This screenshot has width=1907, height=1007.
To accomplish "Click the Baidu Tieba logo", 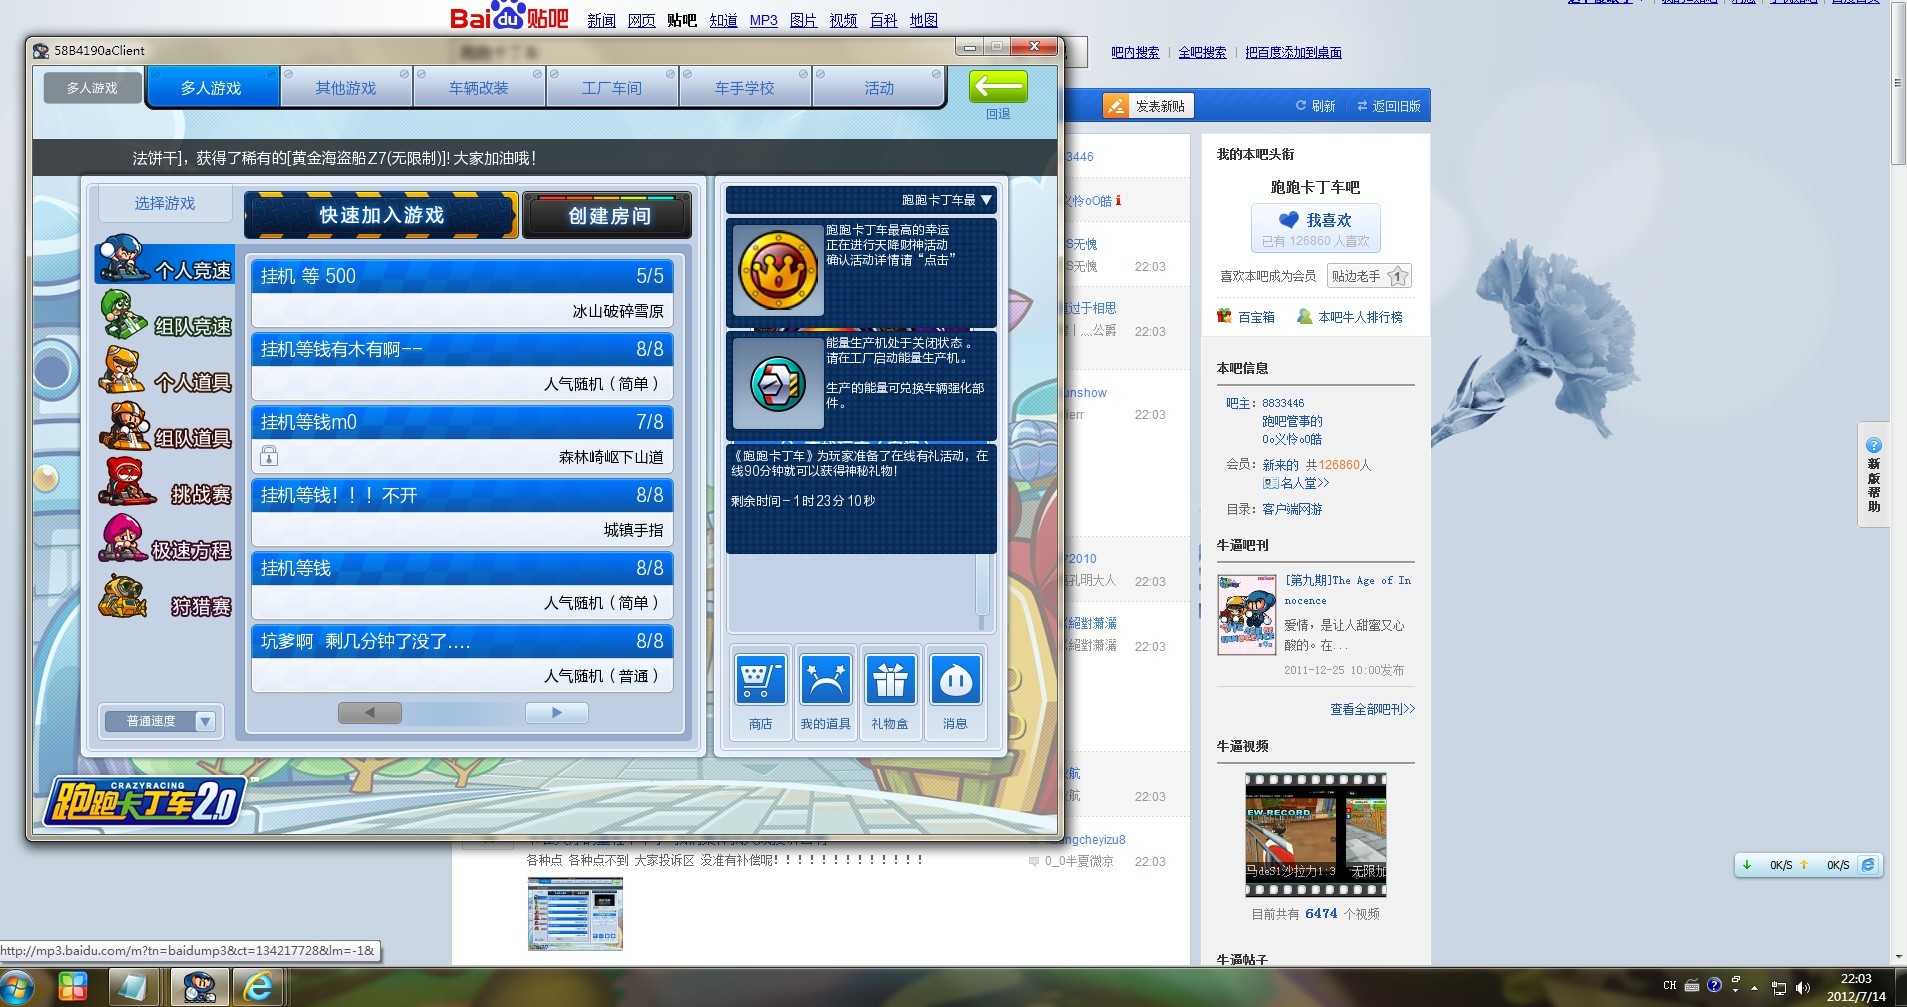I will pyautogui.click(x=509, y=17).
